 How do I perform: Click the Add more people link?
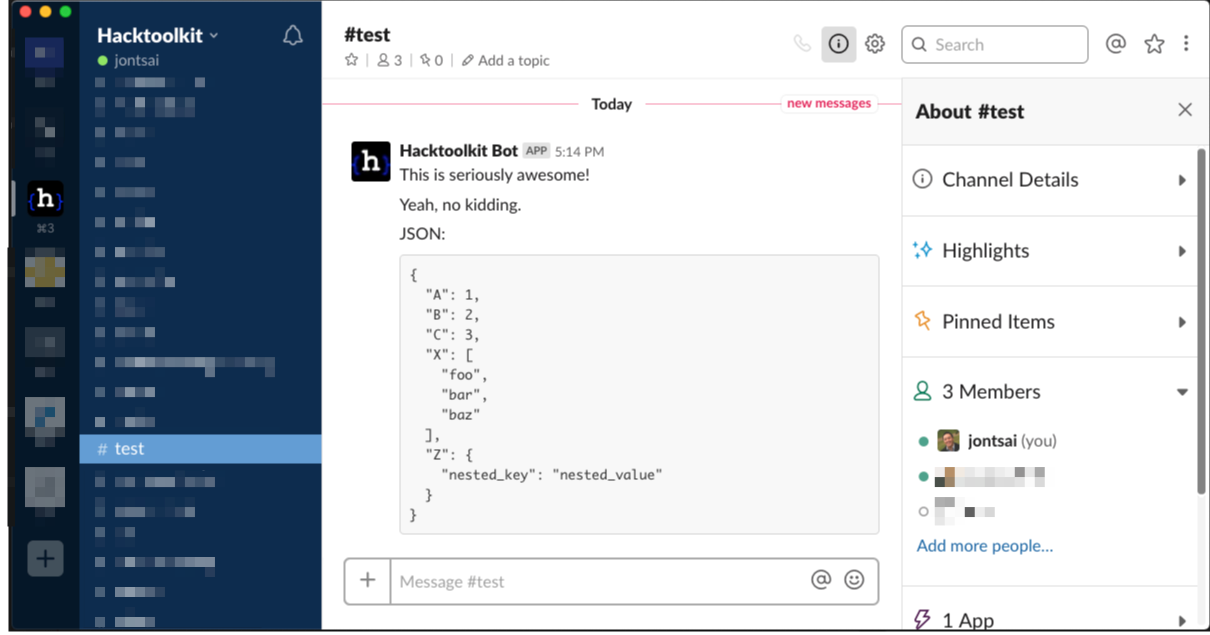coord(985,546)
